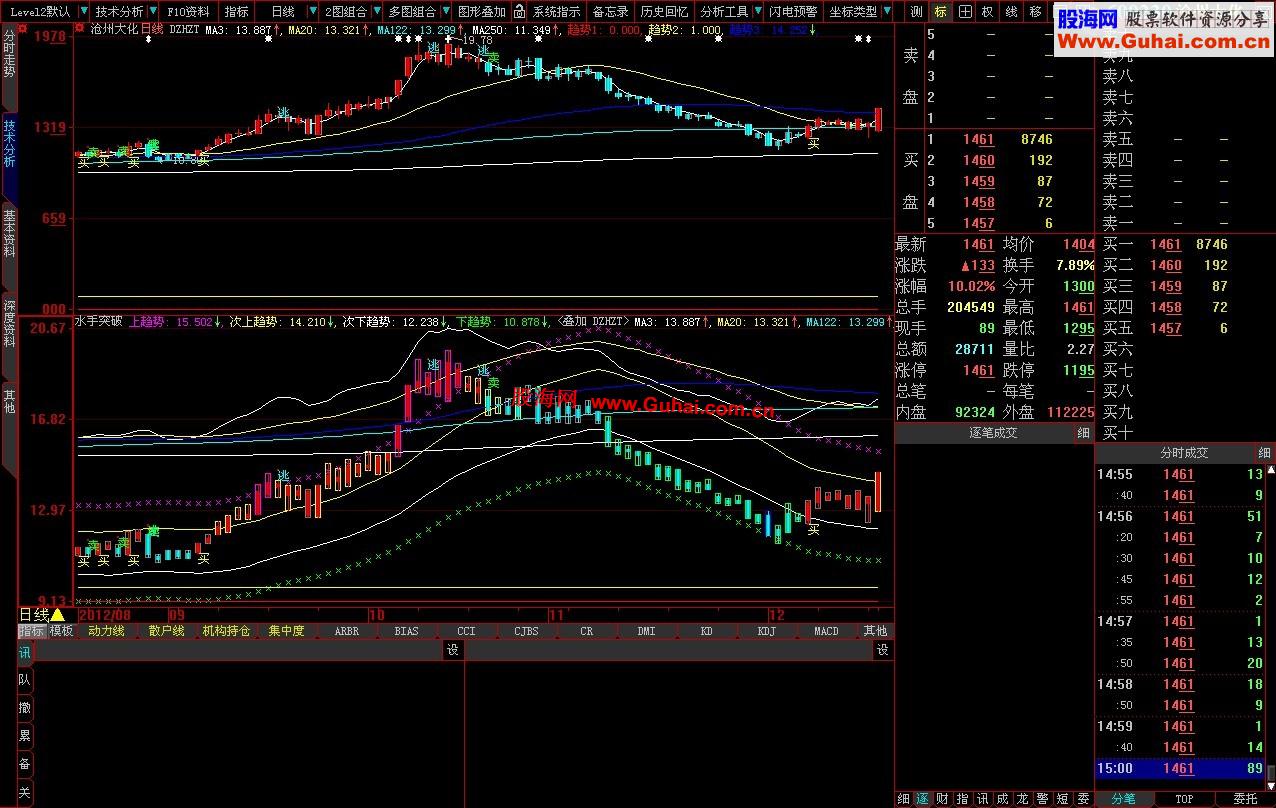Choose the 动力线 indicator
1276x808 pixels.
point(106,631)
